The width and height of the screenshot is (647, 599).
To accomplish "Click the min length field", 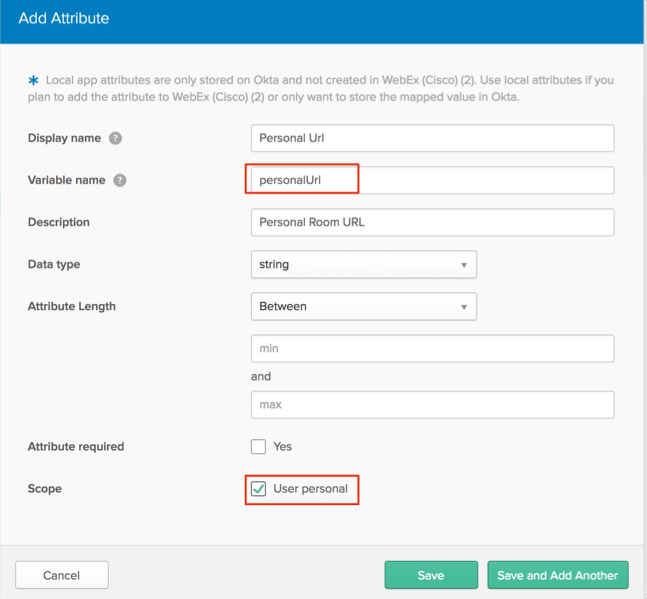I will [x=432, y=349].
